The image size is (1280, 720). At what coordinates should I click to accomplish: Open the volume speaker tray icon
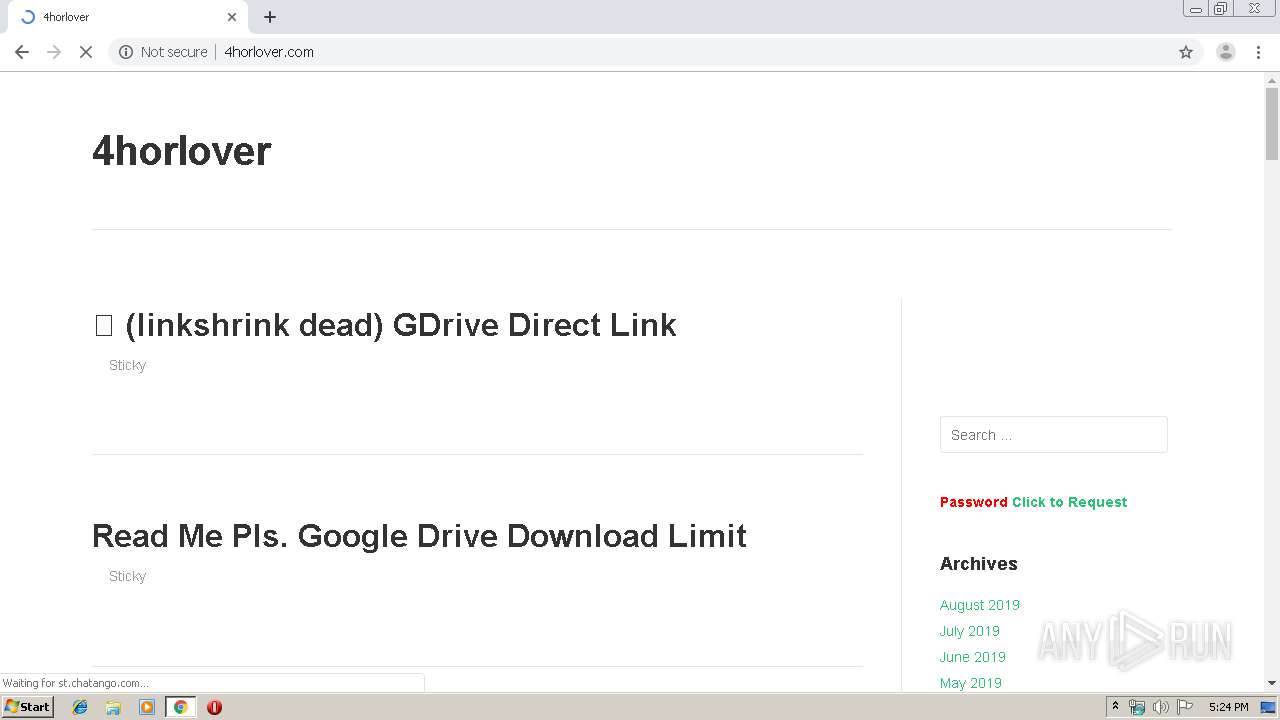click(1160, 707)
